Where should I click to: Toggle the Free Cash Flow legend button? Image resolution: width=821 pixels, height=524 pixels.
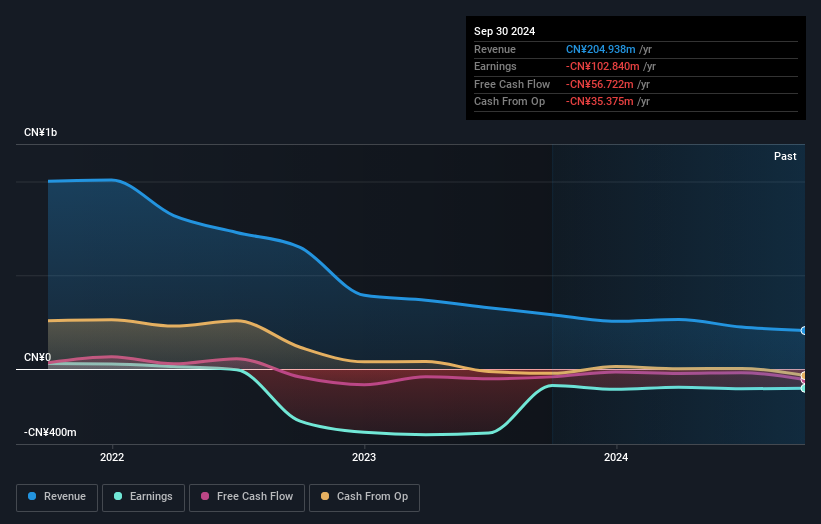(x=247, y=497)
